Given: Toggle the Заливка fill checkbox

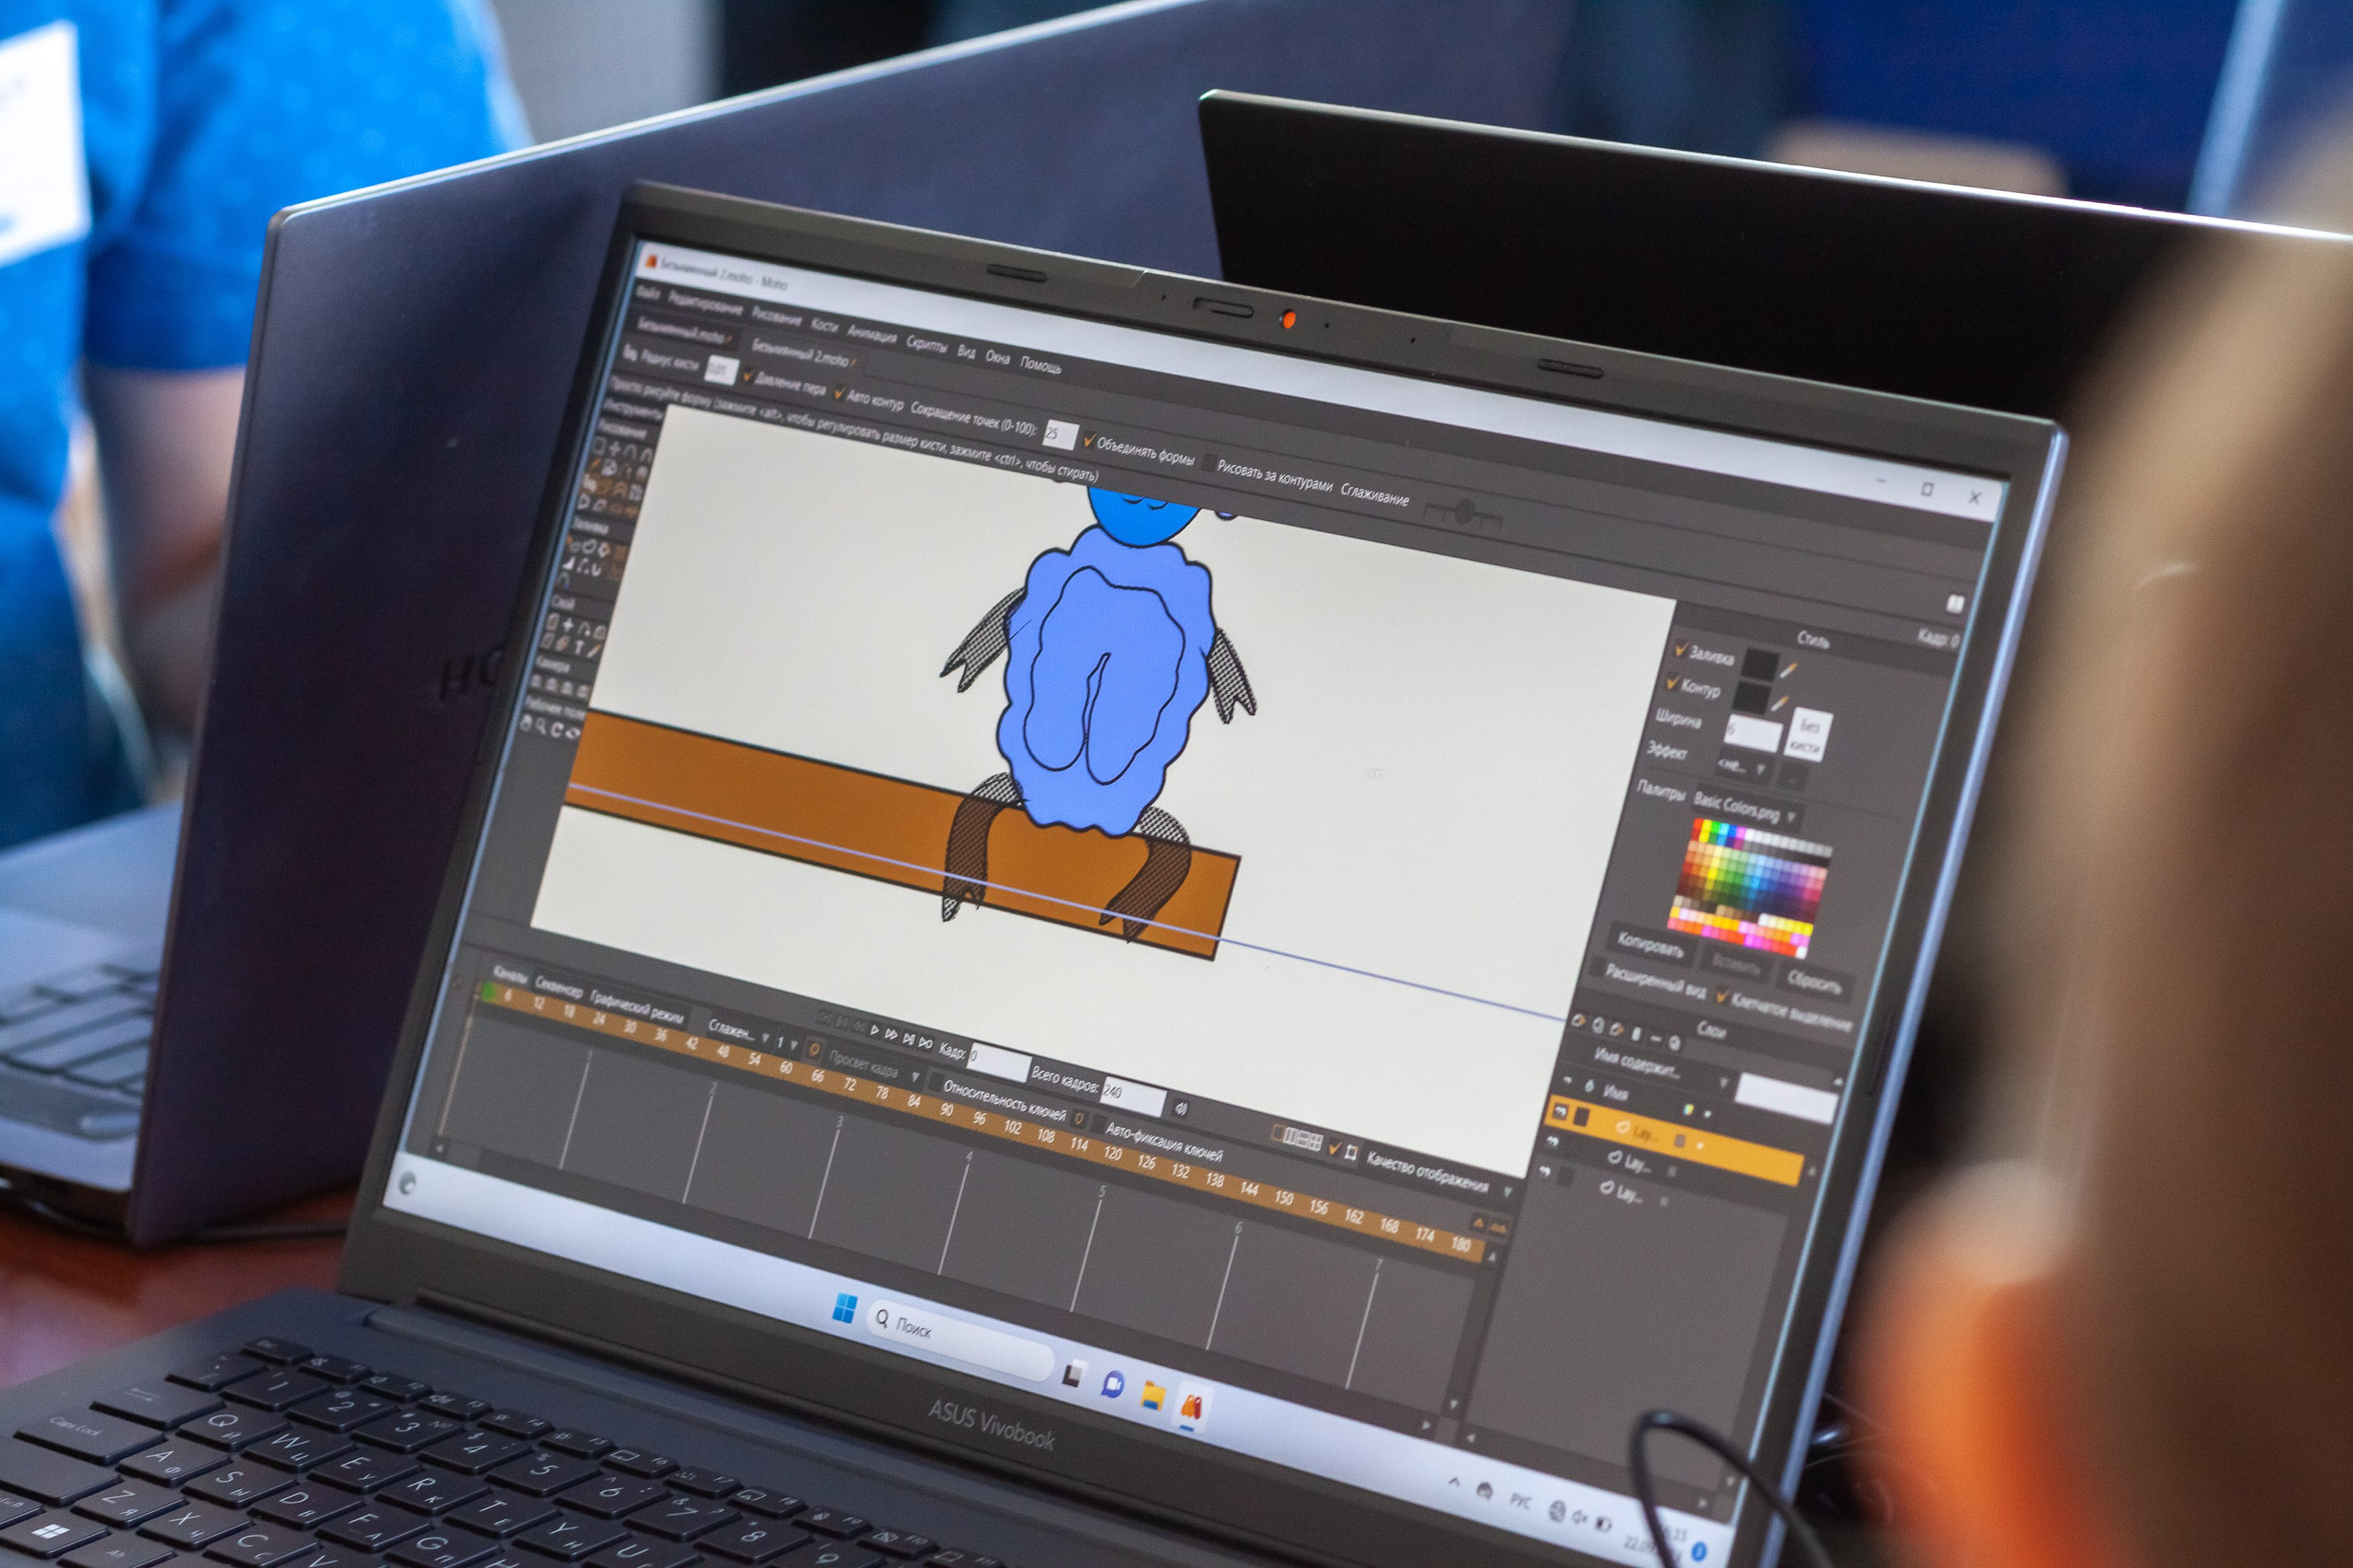Looking at the screenshot, I should [x=1681, y=649].
